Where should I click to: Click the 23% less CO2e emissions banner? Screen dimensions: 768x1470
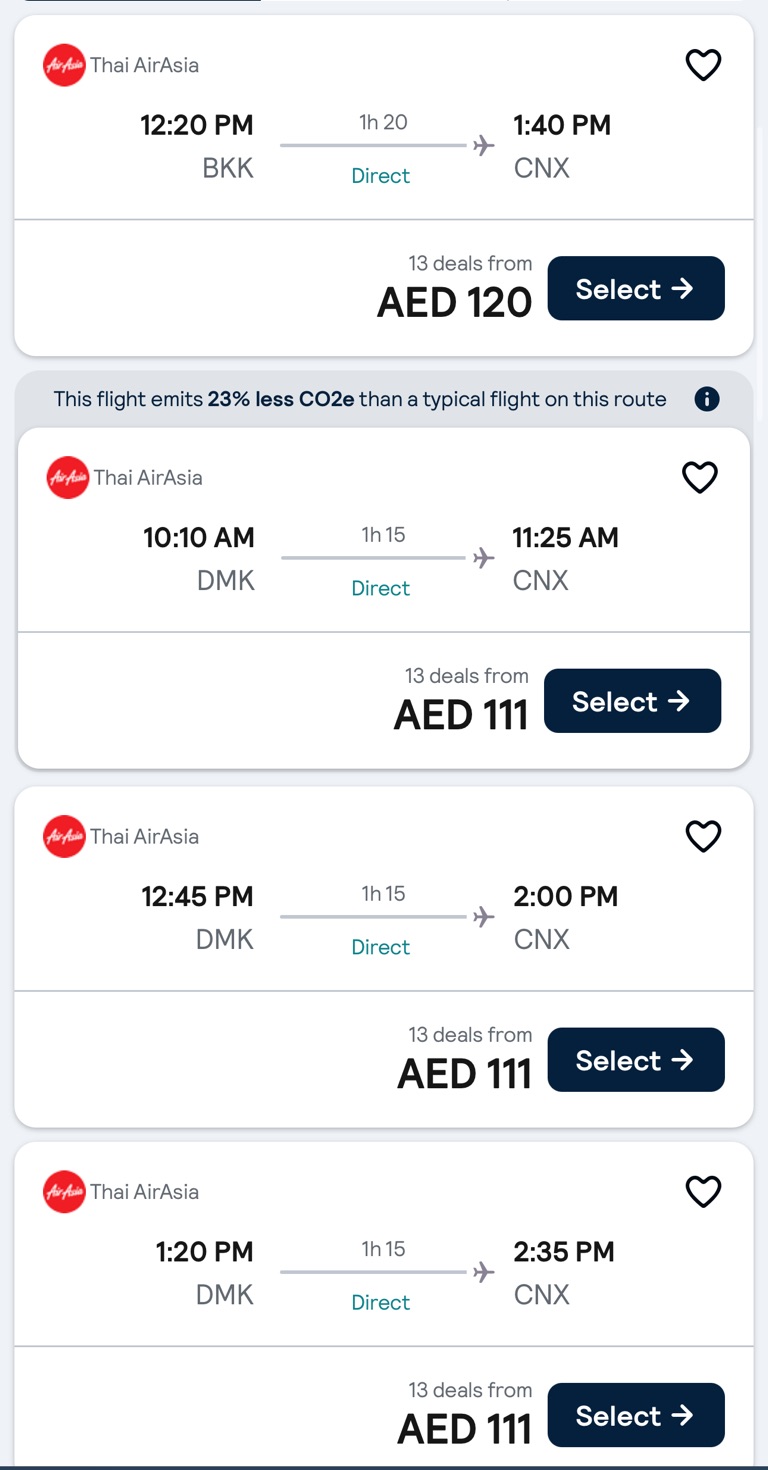click(x=360, y=400)
